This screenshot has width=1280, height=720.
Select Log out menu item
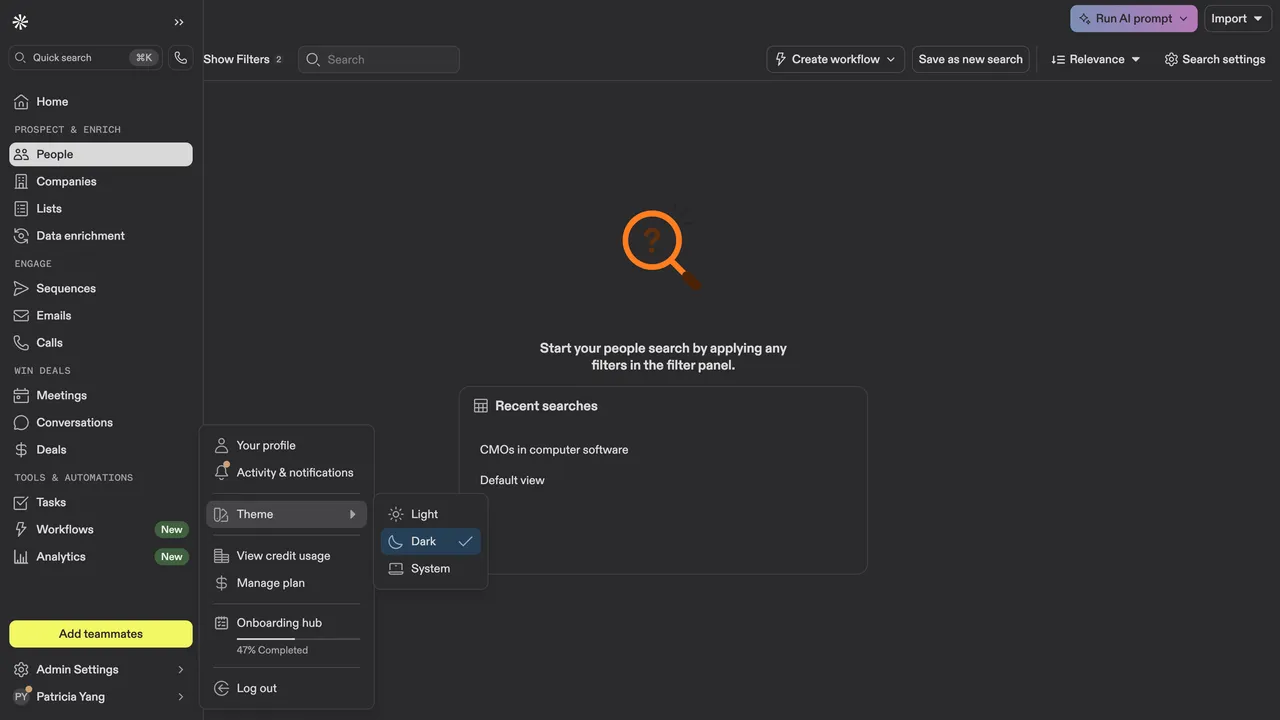(x=287, y=689)
